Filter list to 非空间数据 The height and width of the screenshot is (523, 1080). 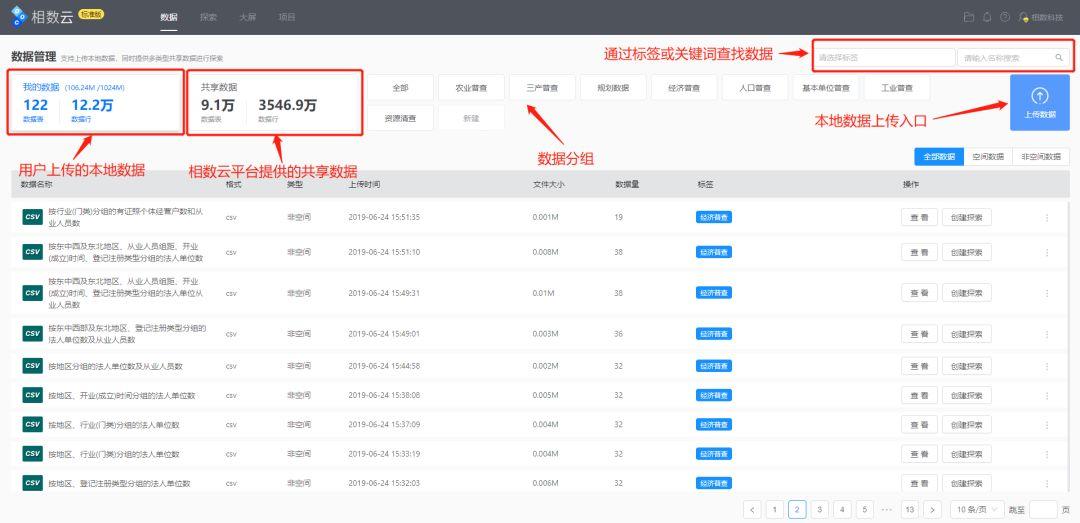pos(1041,157)
